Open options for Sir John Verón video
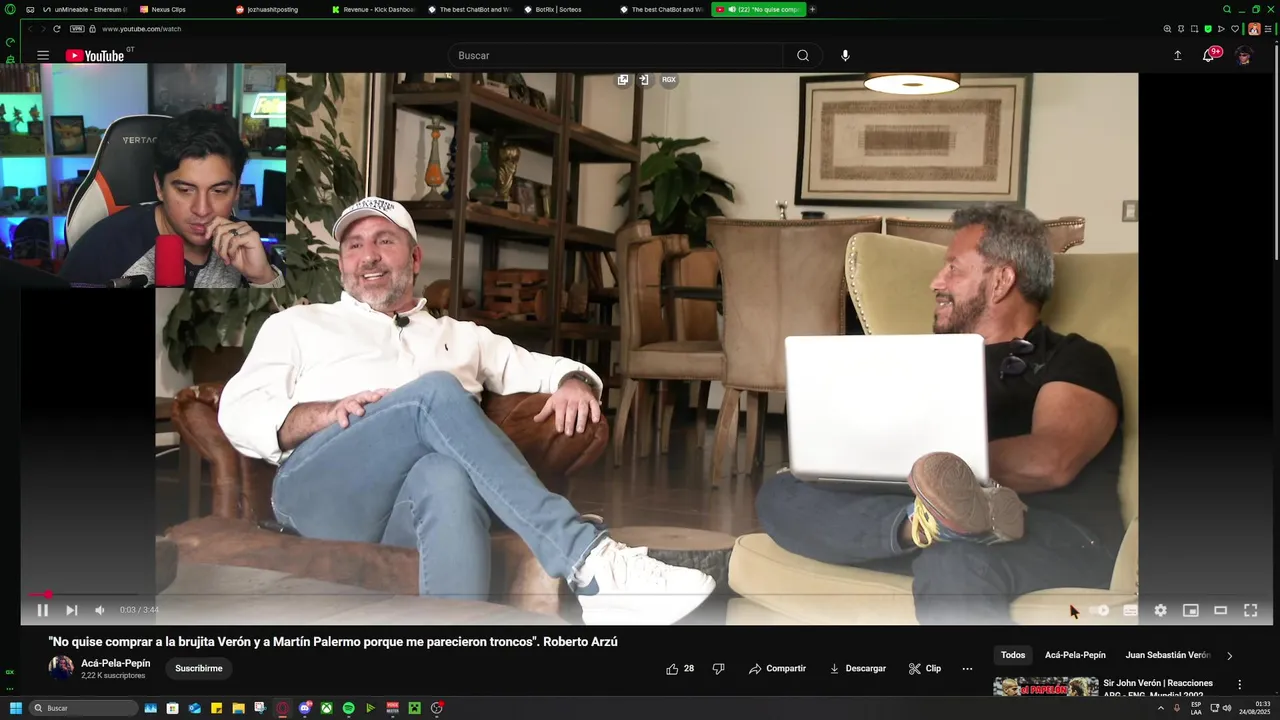1280x720 pixels. tap(1239, 685)
